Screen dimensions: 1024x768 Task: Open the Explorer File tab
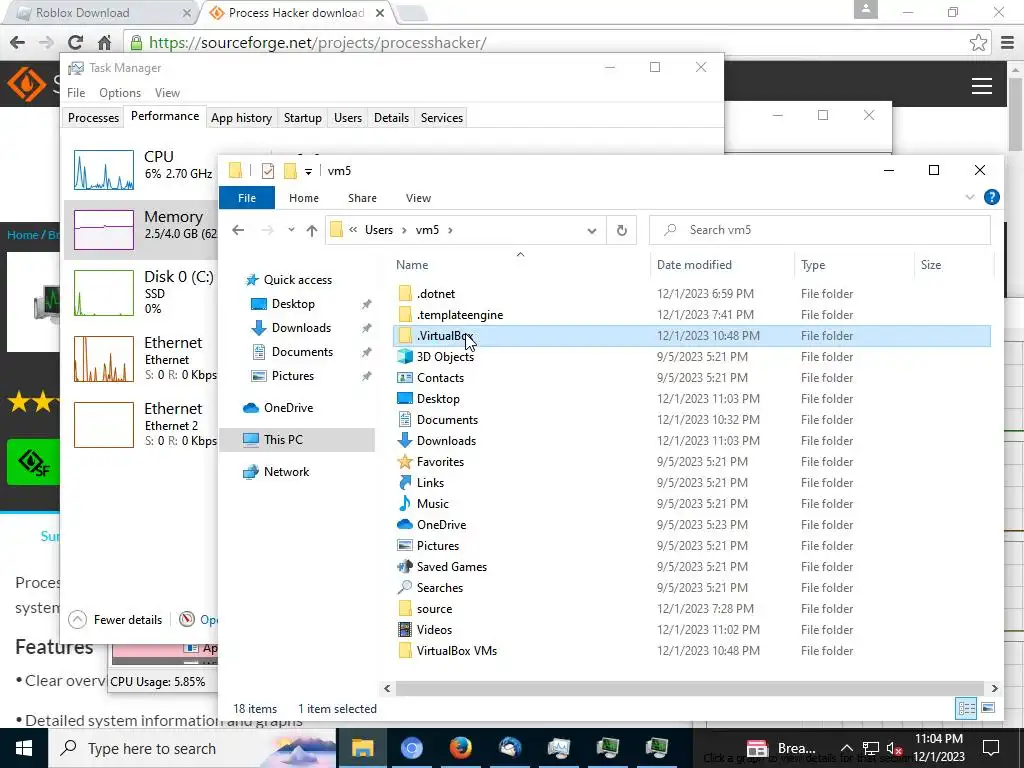[x=247, y=198]
